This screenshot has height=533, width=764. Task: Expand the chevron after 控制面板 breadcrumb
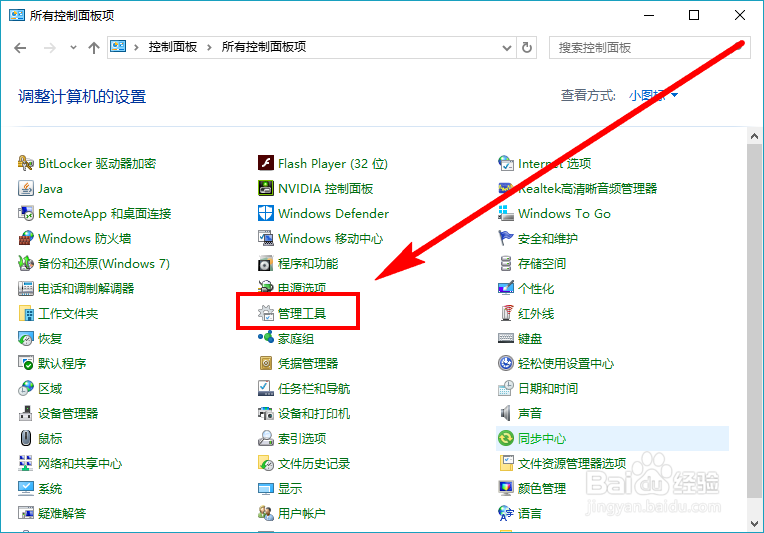point(209,47)
